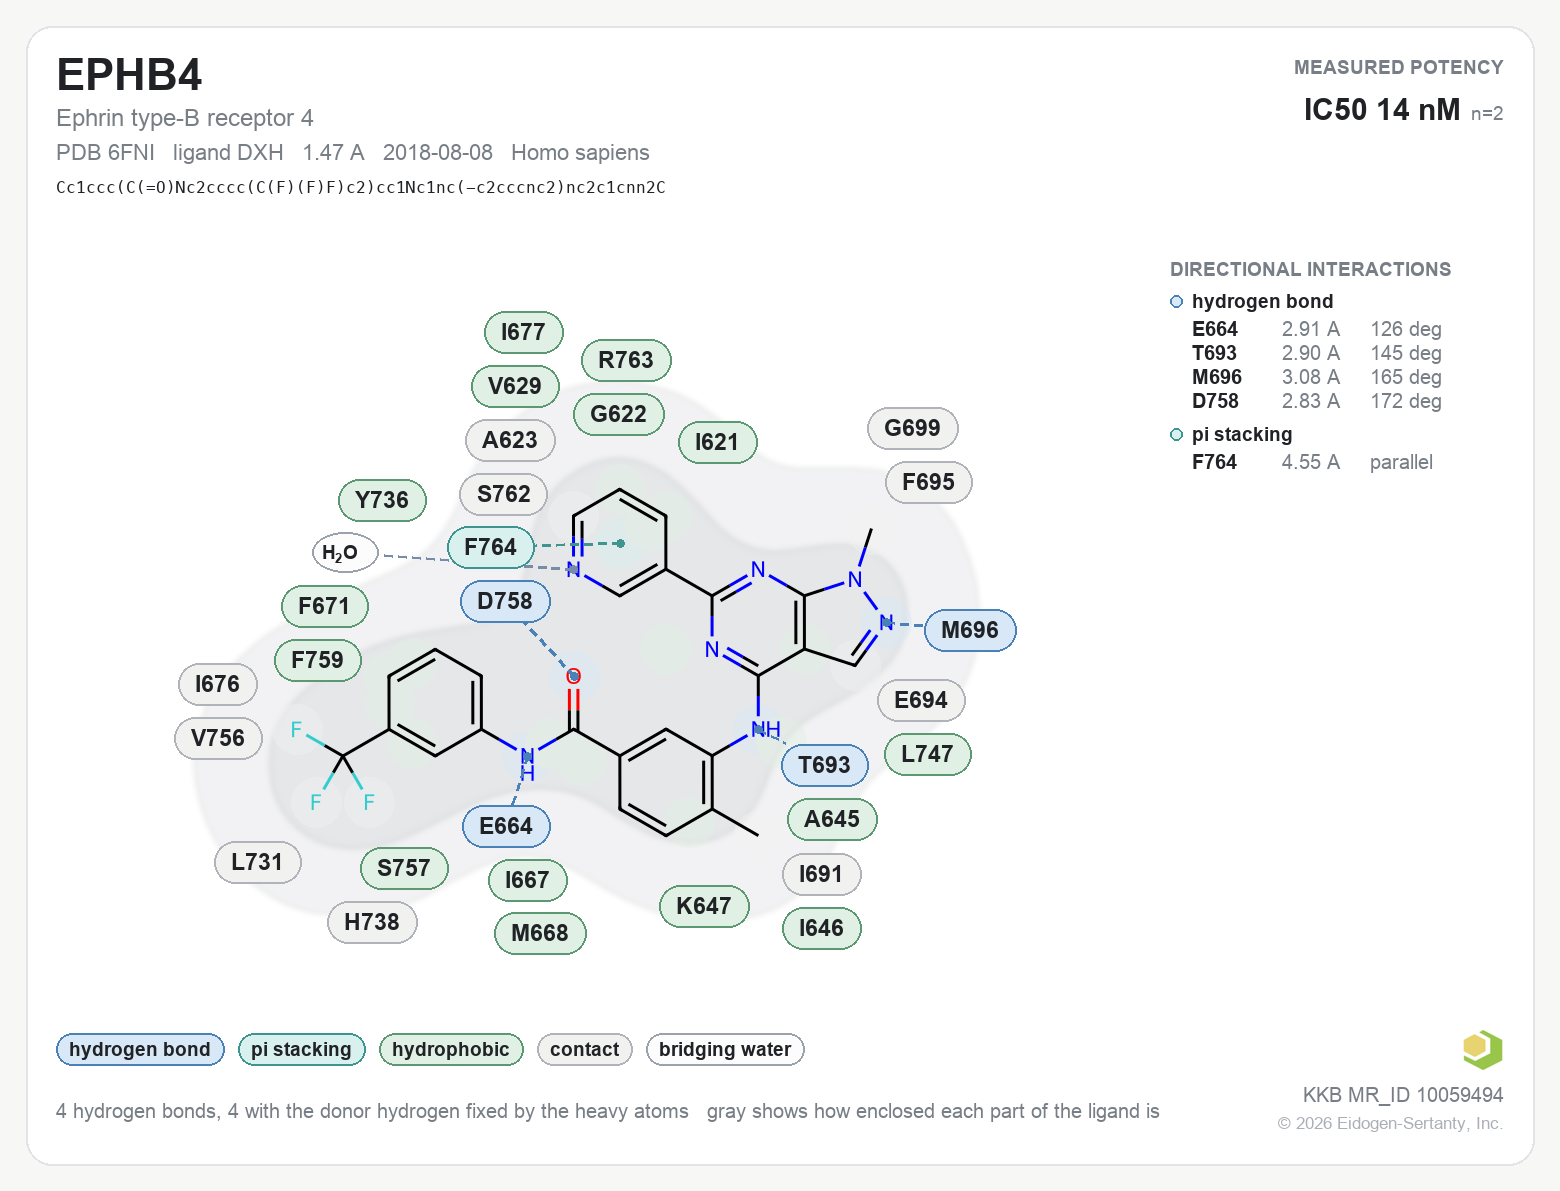Click residue label Y736
Image resolution: width=1560 pixels, height=1191 pixels.
click(x=382, y=500)
